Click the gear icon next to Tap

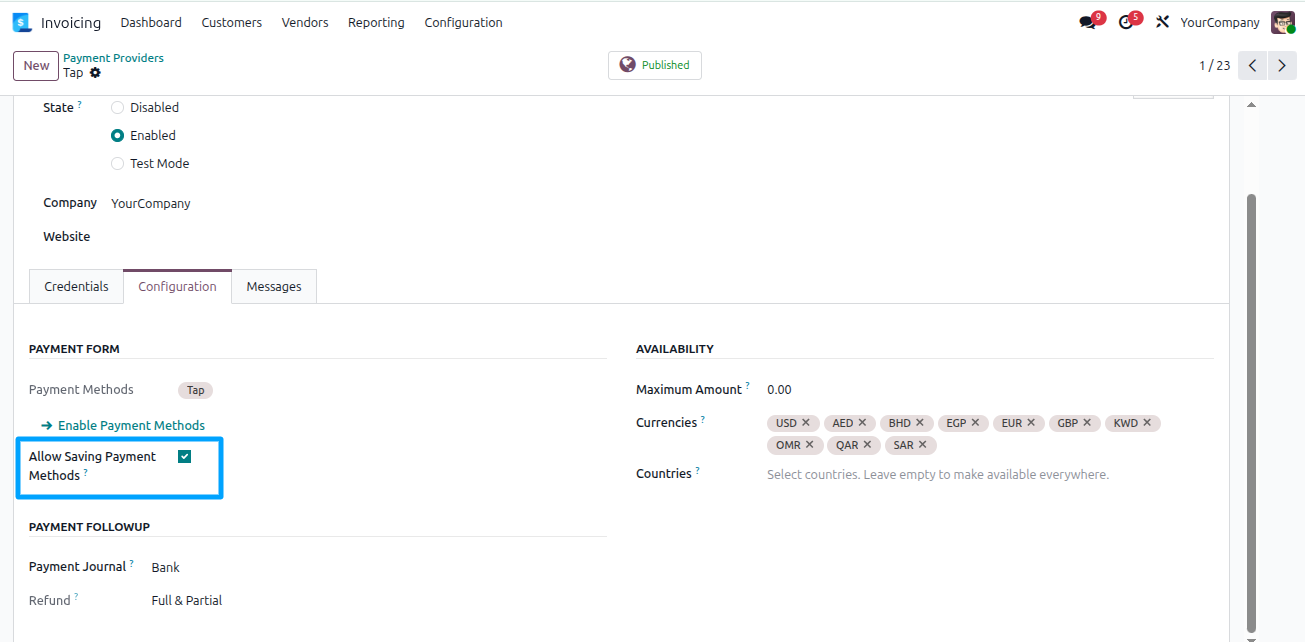pyautogui.click(x=94, y=72)
